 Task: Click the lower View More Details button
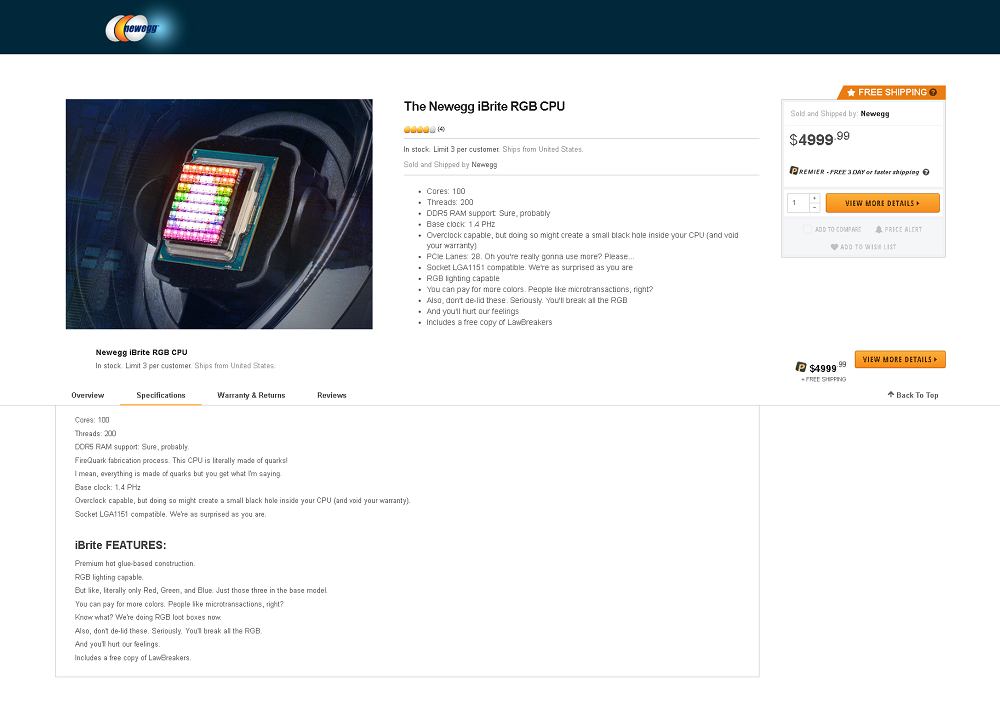(x=900, y=360)
